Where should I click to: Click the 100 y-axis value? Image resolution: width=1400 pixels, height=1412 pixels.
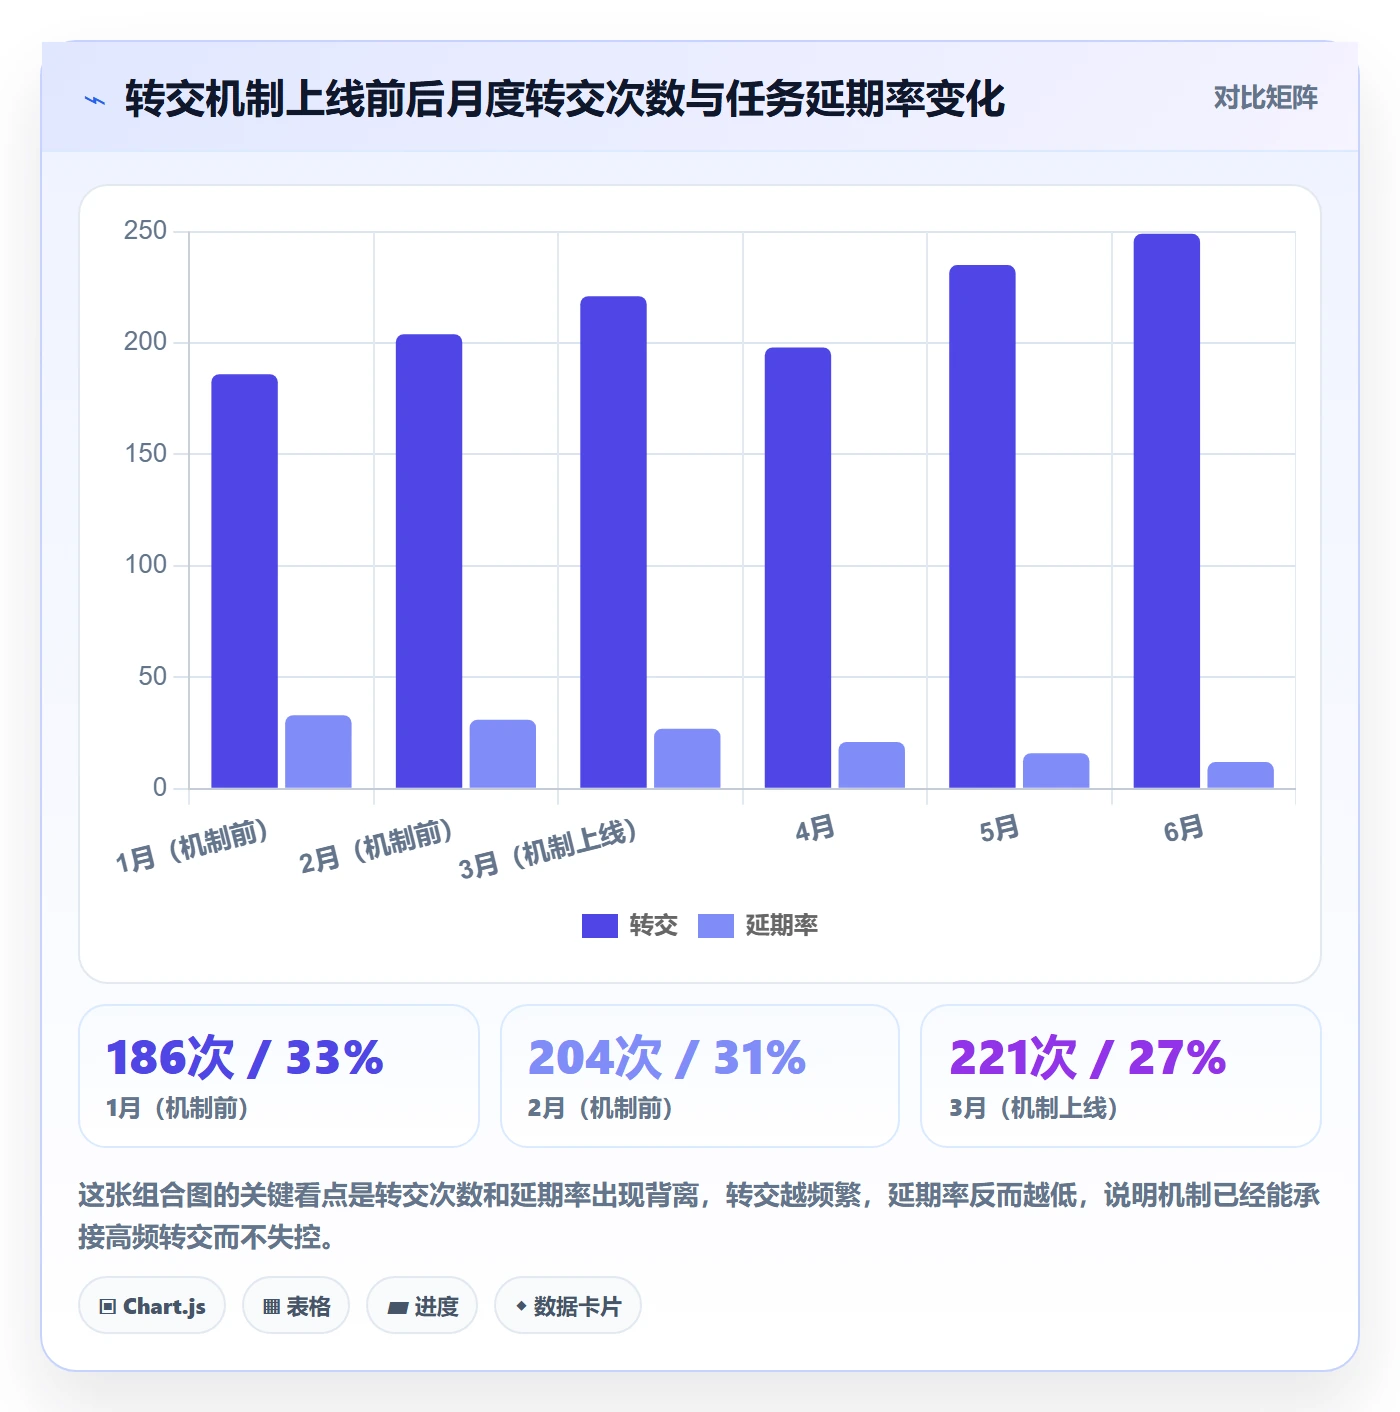[145, 565]
